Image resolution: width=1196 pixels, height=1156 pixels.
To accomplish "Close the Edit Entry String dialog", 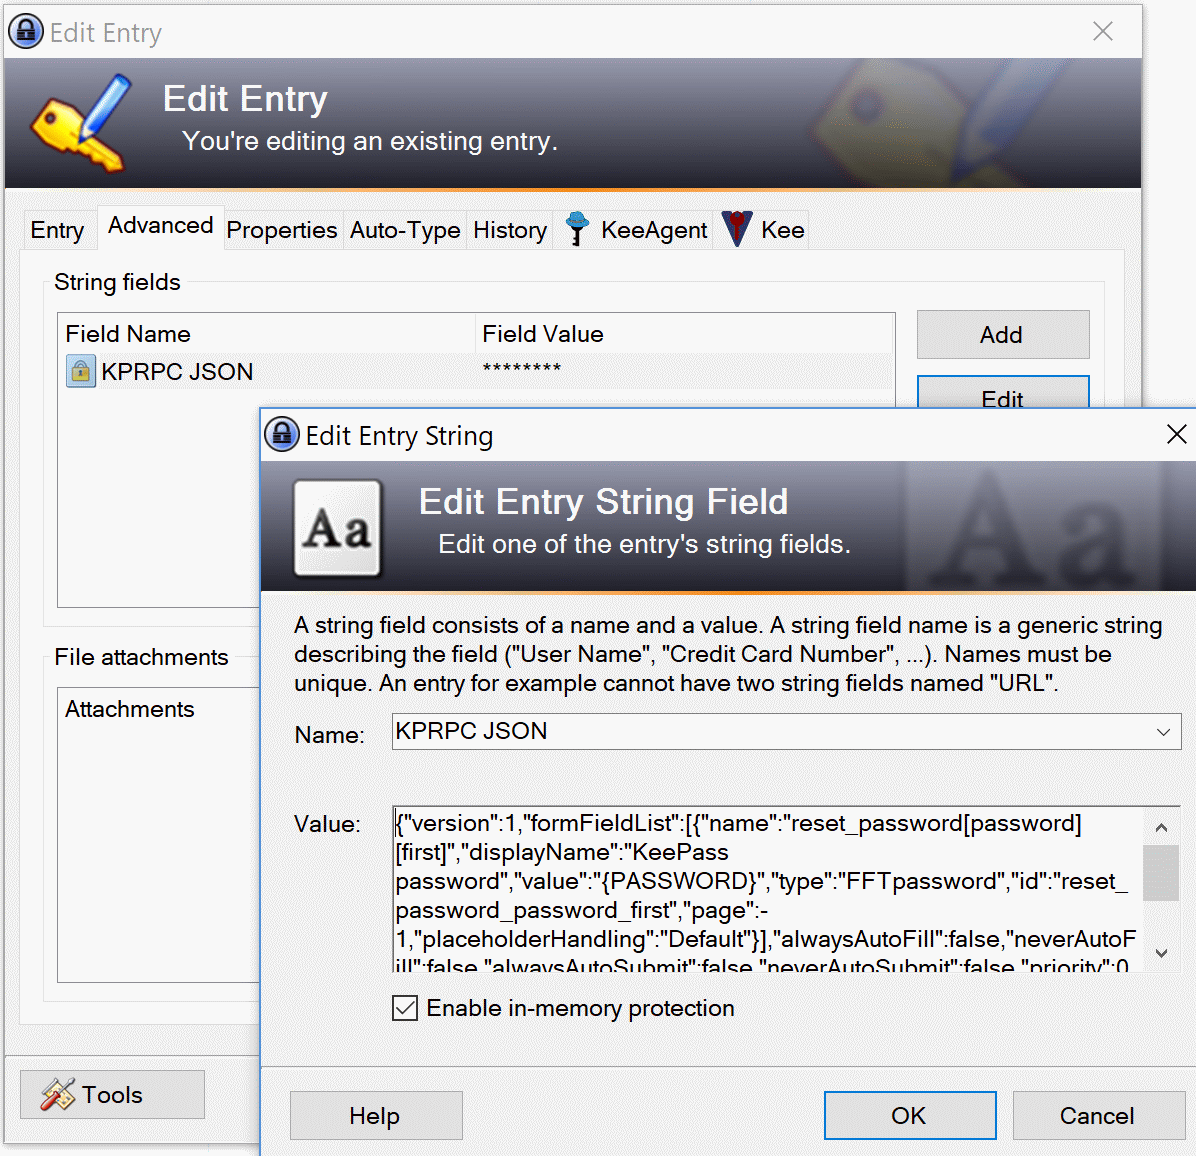I will click(1177, 435).
